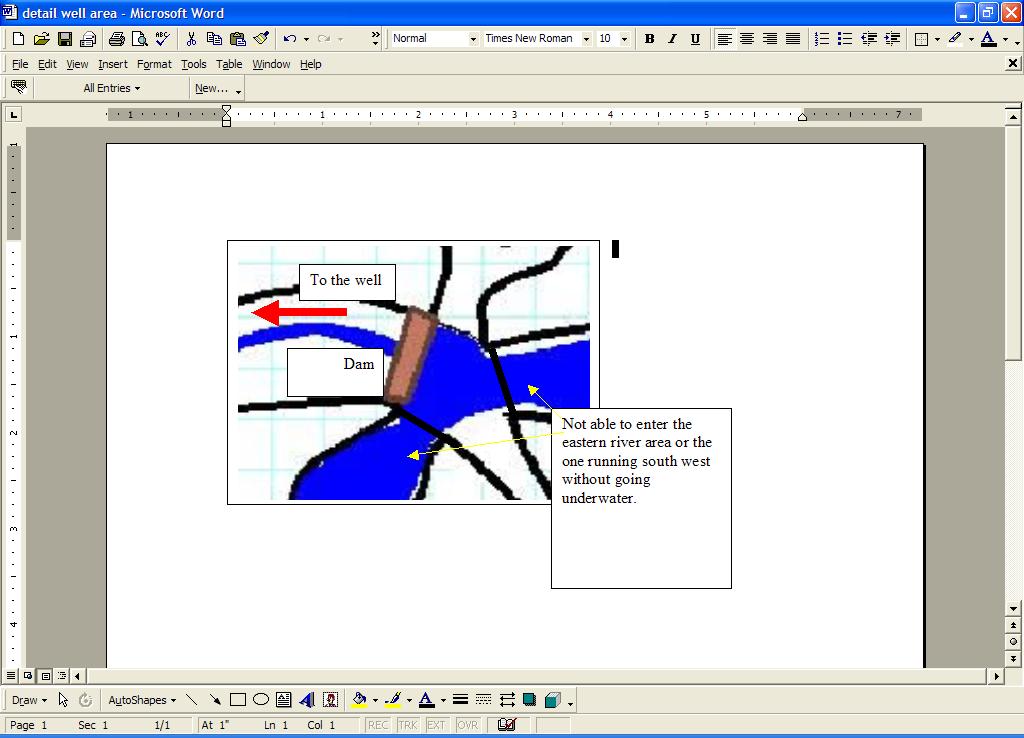Start a numbered list
This screenshot has height=738, width=1024.
click(822, 39)
